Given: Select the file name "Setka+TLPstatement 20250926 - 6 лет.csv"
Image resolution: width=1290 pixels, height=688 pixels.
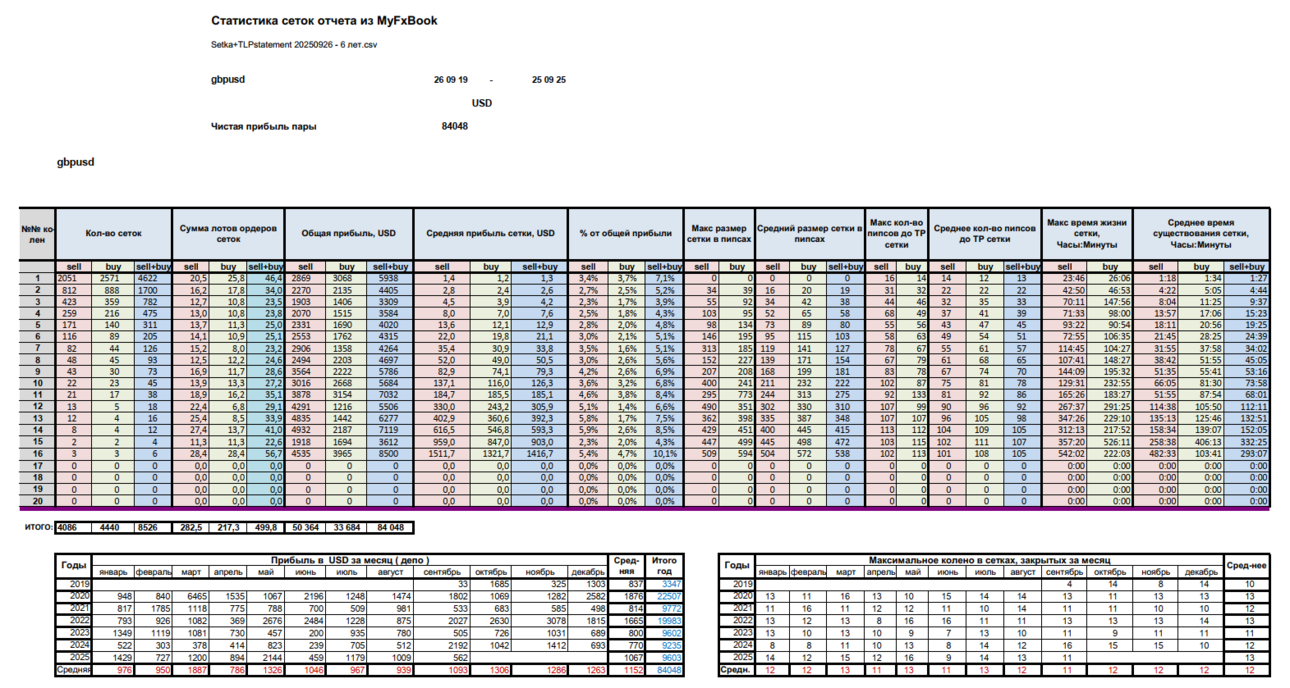Looking at the screenshot, I should point(294,45).
